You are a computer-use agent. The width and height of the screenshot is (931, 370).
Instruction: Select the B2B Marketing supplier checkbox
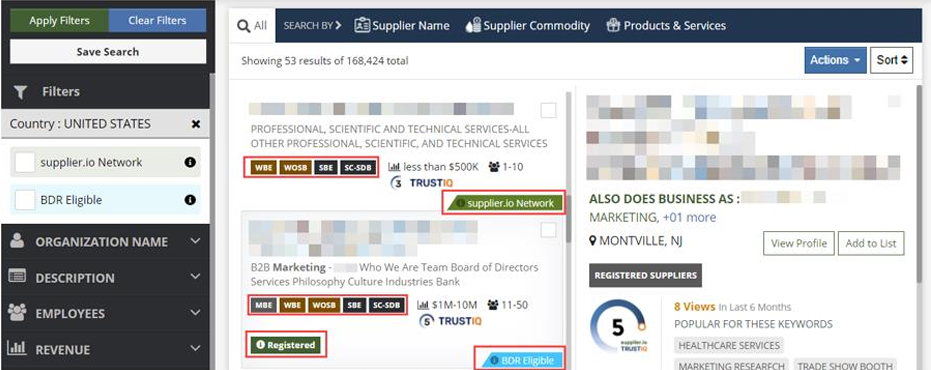tap(548, 230)
